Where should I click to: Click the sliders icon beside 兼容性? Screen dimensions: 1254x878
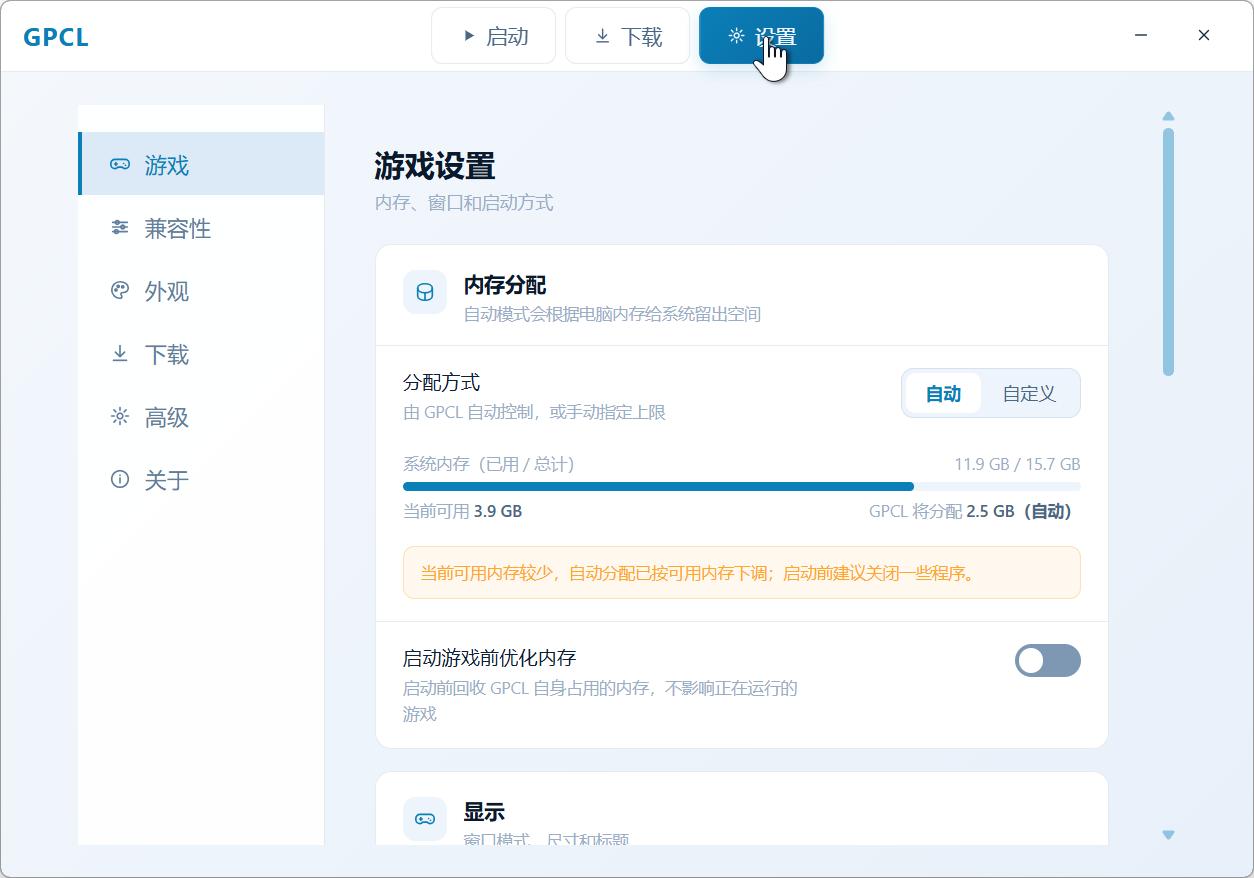click(120, 228)
